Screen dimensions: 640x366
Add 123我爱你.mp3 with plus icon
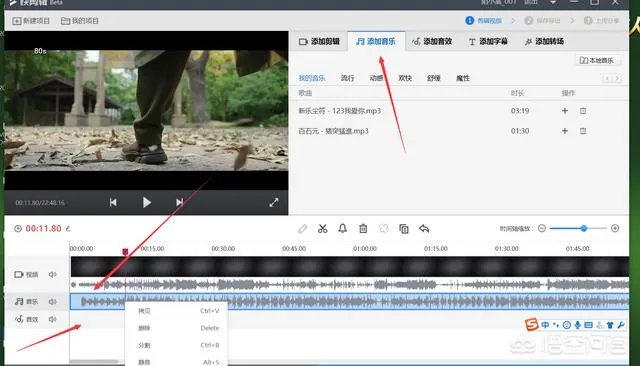(565, 111)
